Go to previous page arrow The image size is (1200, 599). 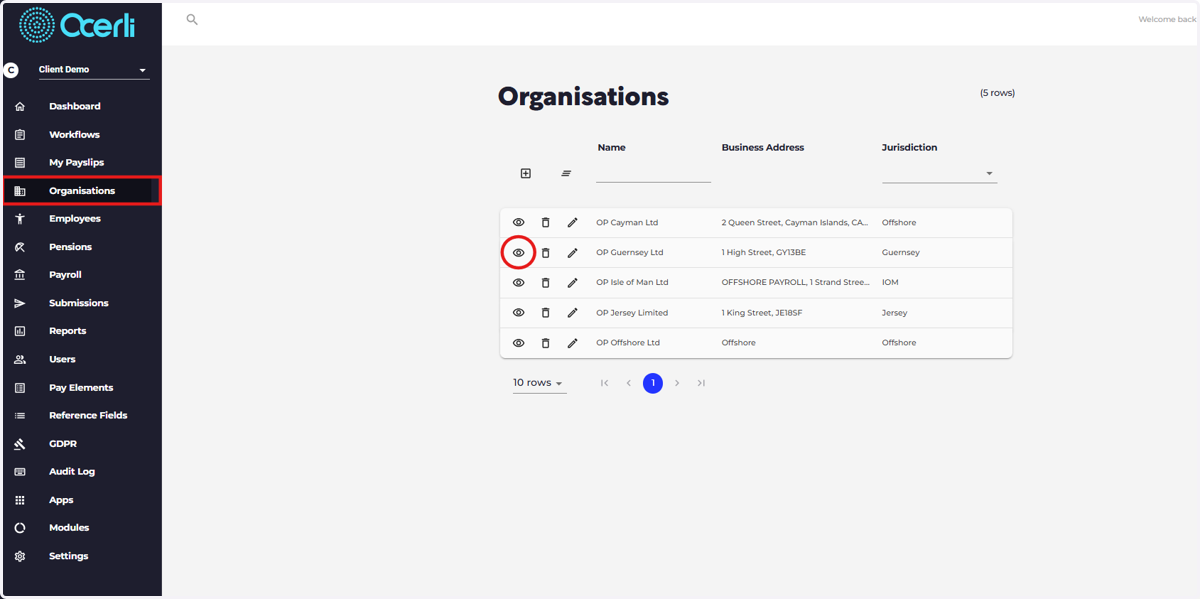click(x=629, y=383)
